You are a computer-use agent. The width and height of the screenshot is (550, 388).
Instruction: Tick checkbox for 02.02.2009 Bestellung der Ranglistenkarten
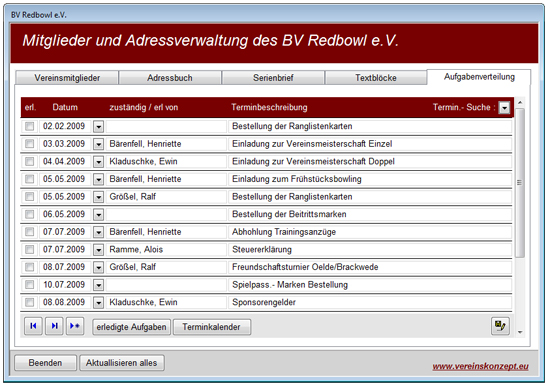point(30,126)
